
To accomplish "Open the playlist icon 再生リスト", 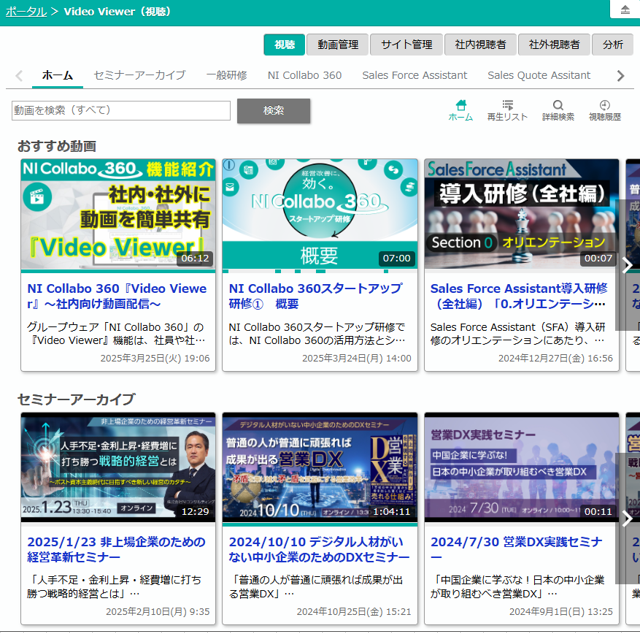I will [507, 111].
